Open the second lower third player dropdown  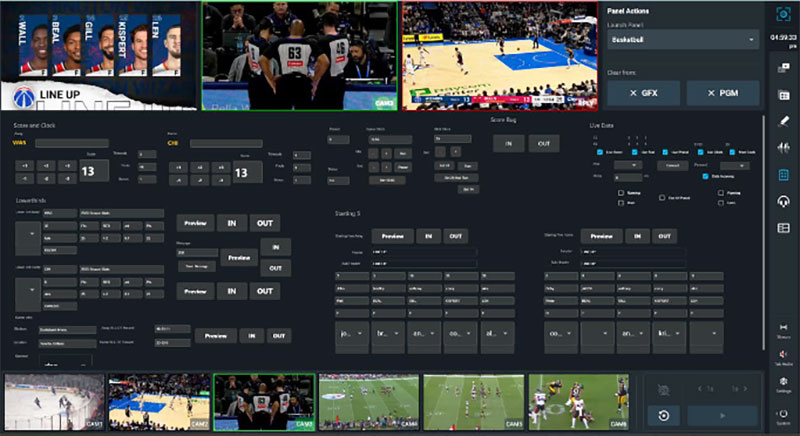pyautogui.click(x=28, y=294)
